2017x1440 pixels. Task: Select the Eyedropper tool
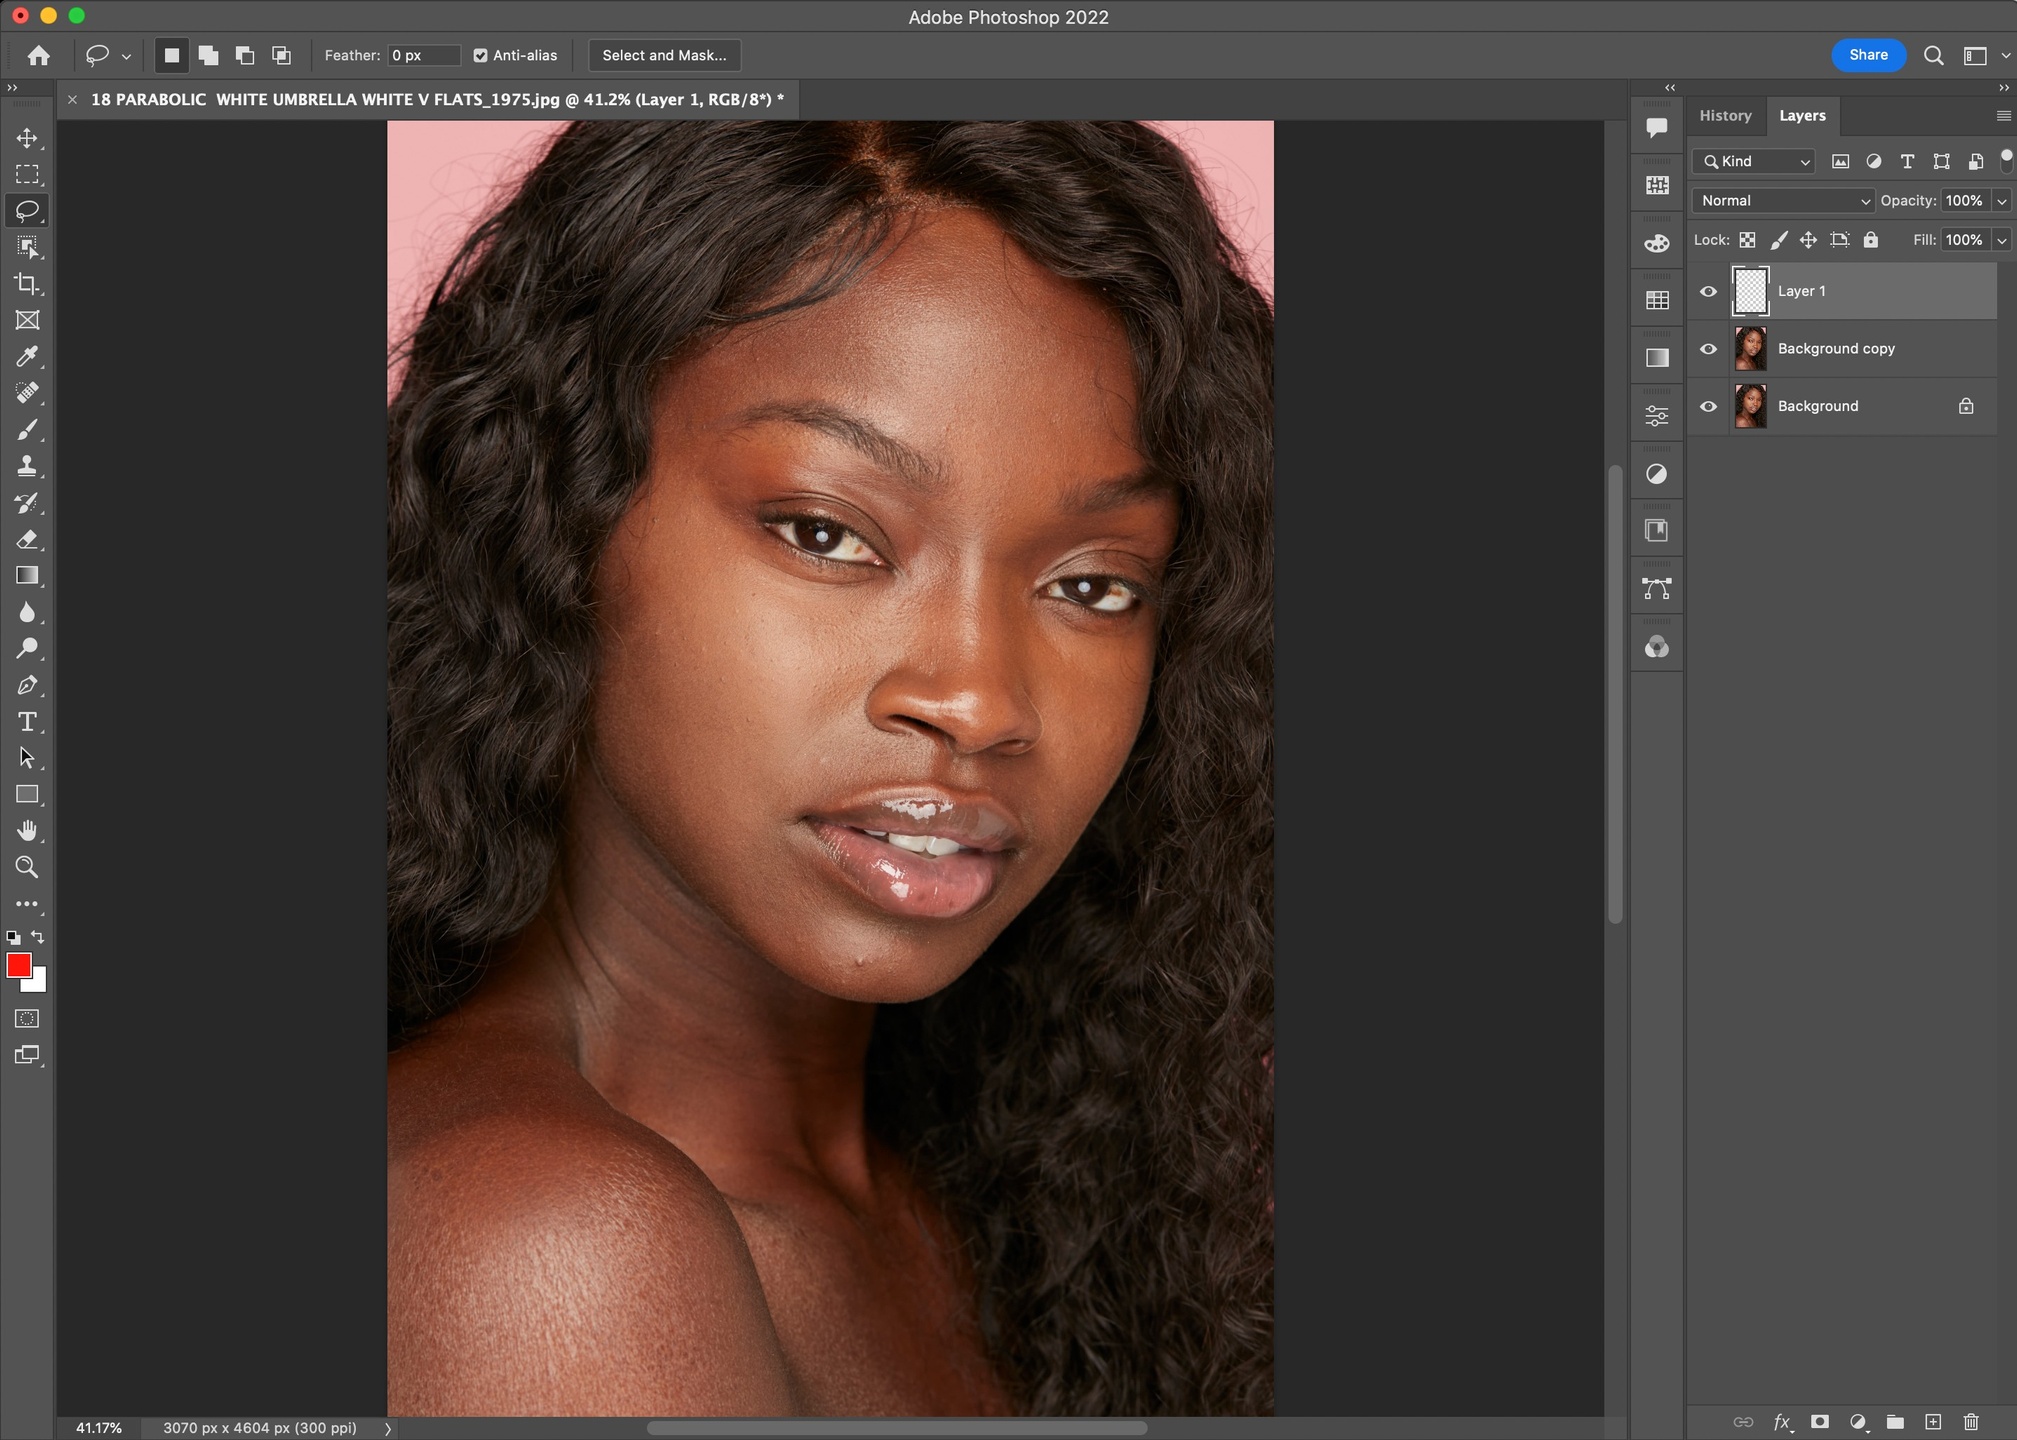click(x=27, y=357)
